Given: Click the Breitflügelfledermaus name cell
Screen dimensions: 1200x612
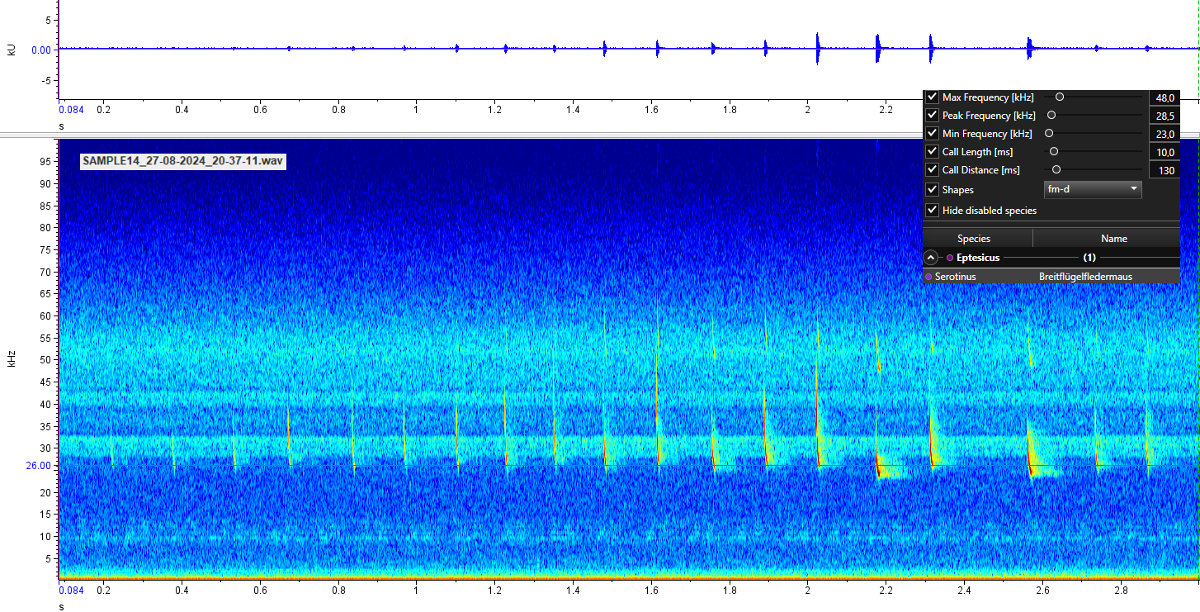Looking at the screenshot, I should (1085, 276).
